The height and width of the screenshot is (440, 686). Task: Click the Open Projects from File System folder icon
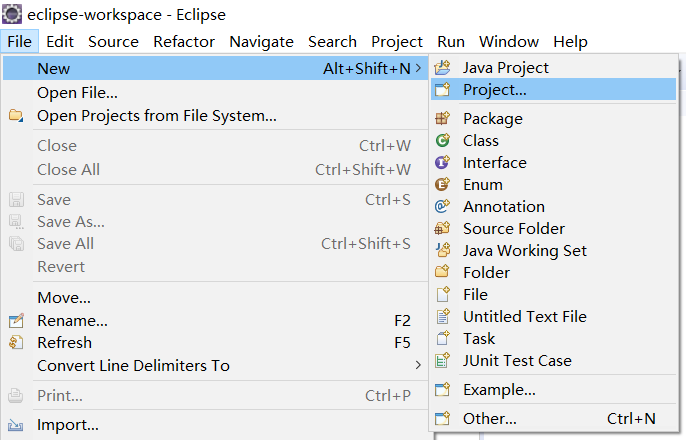click(16, 116)
